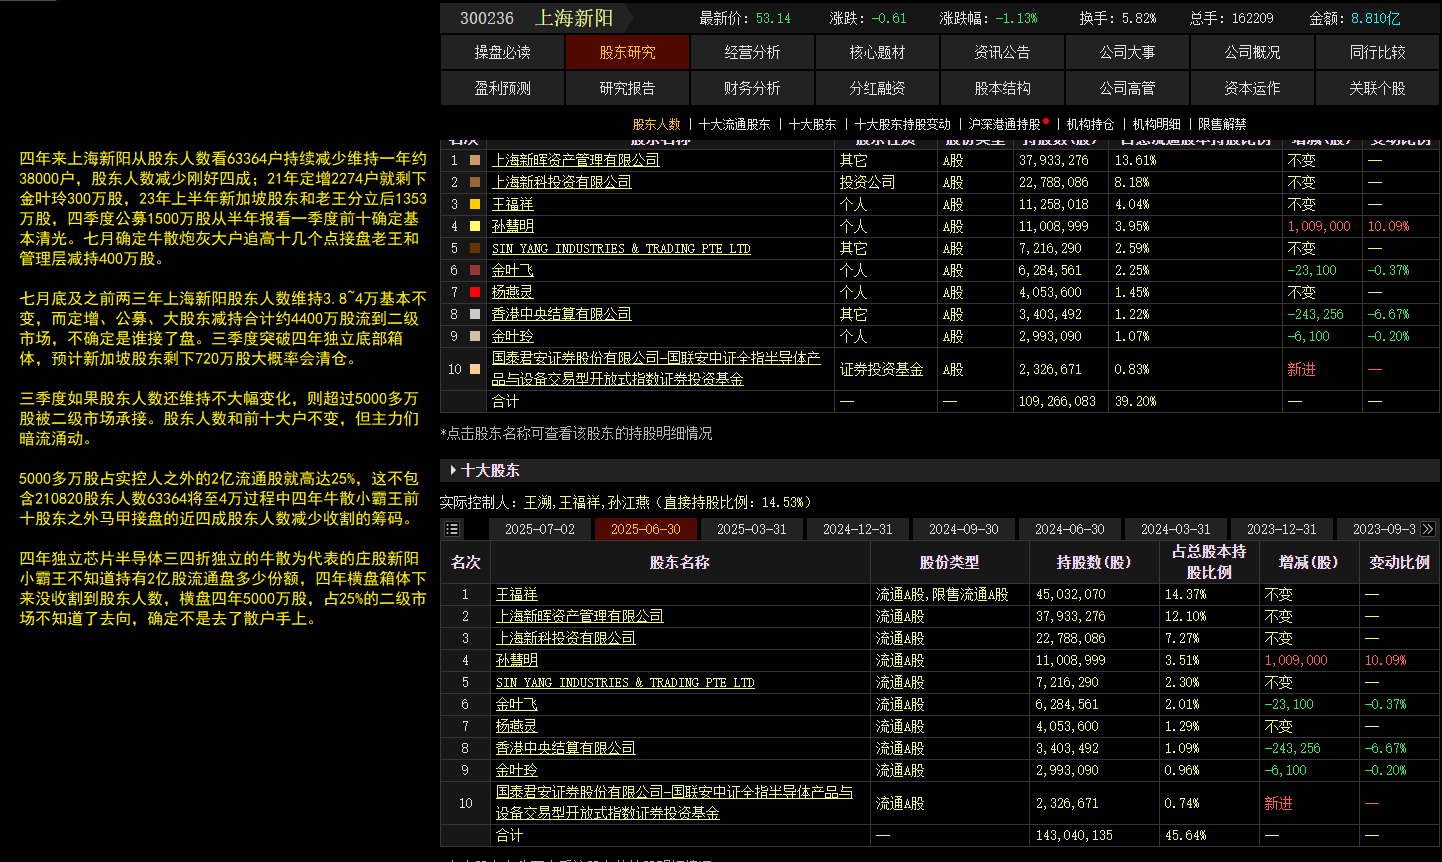Open 关联个股 page

tap(1378, 88)
